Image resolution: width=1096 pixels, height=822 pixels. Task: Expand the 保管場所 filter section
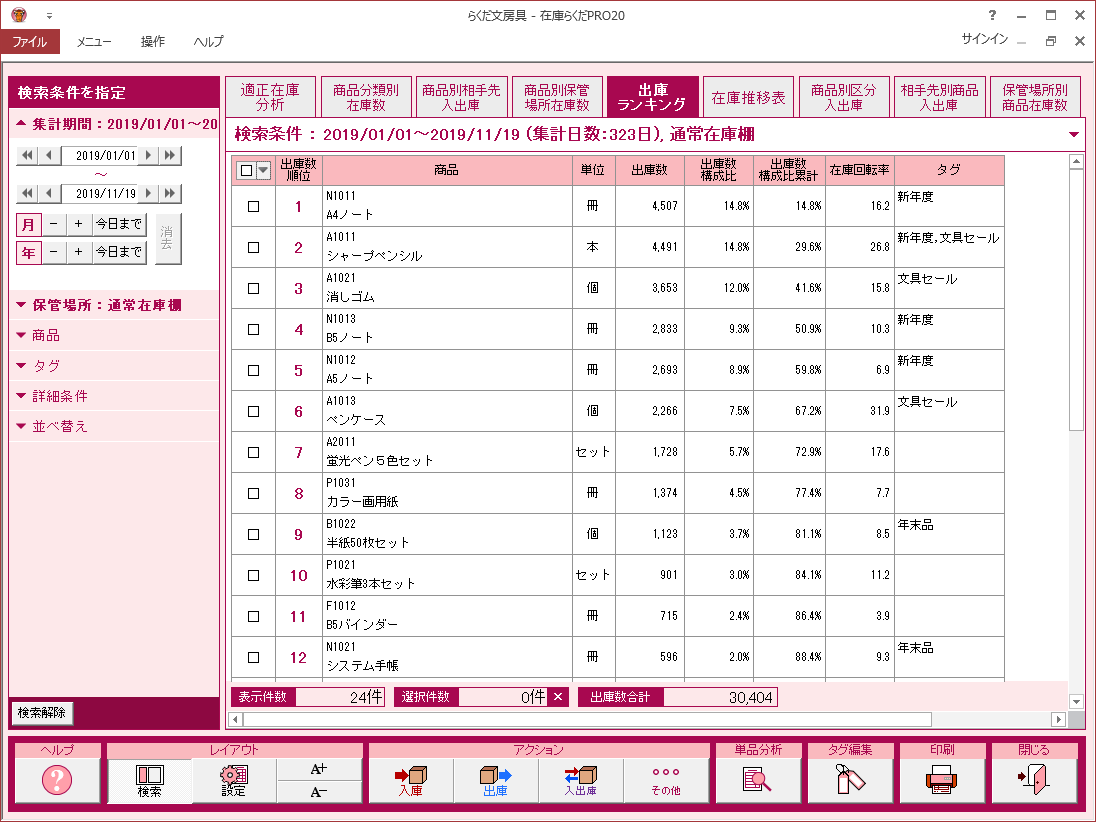tap(113, 306)
